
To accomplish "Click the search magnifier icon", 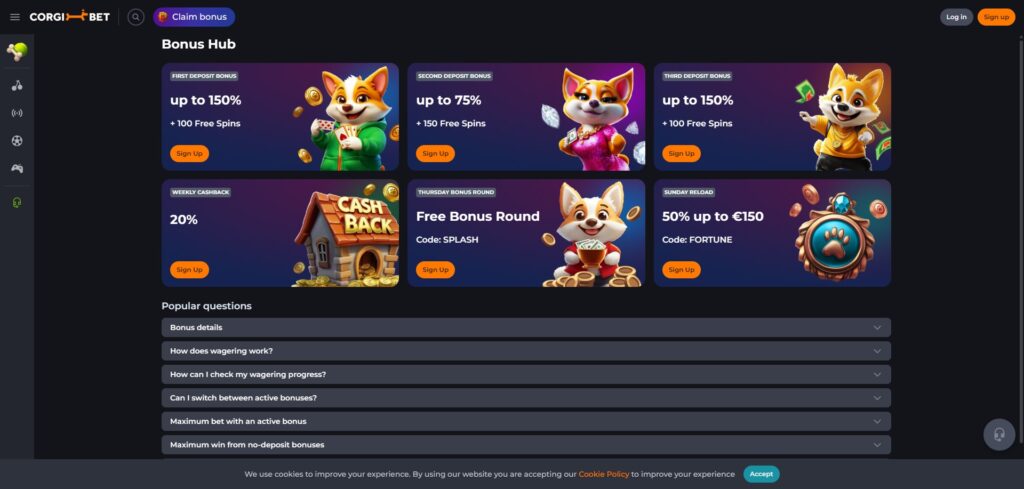I will [136, 17].
